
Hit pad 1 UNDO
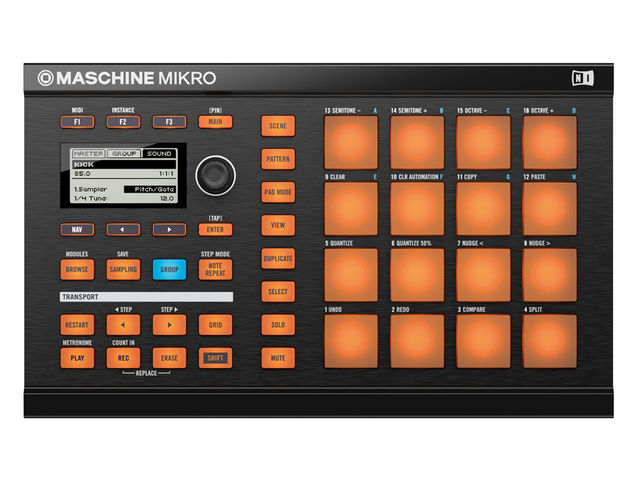pyautogui.click(x=351, y=341)
